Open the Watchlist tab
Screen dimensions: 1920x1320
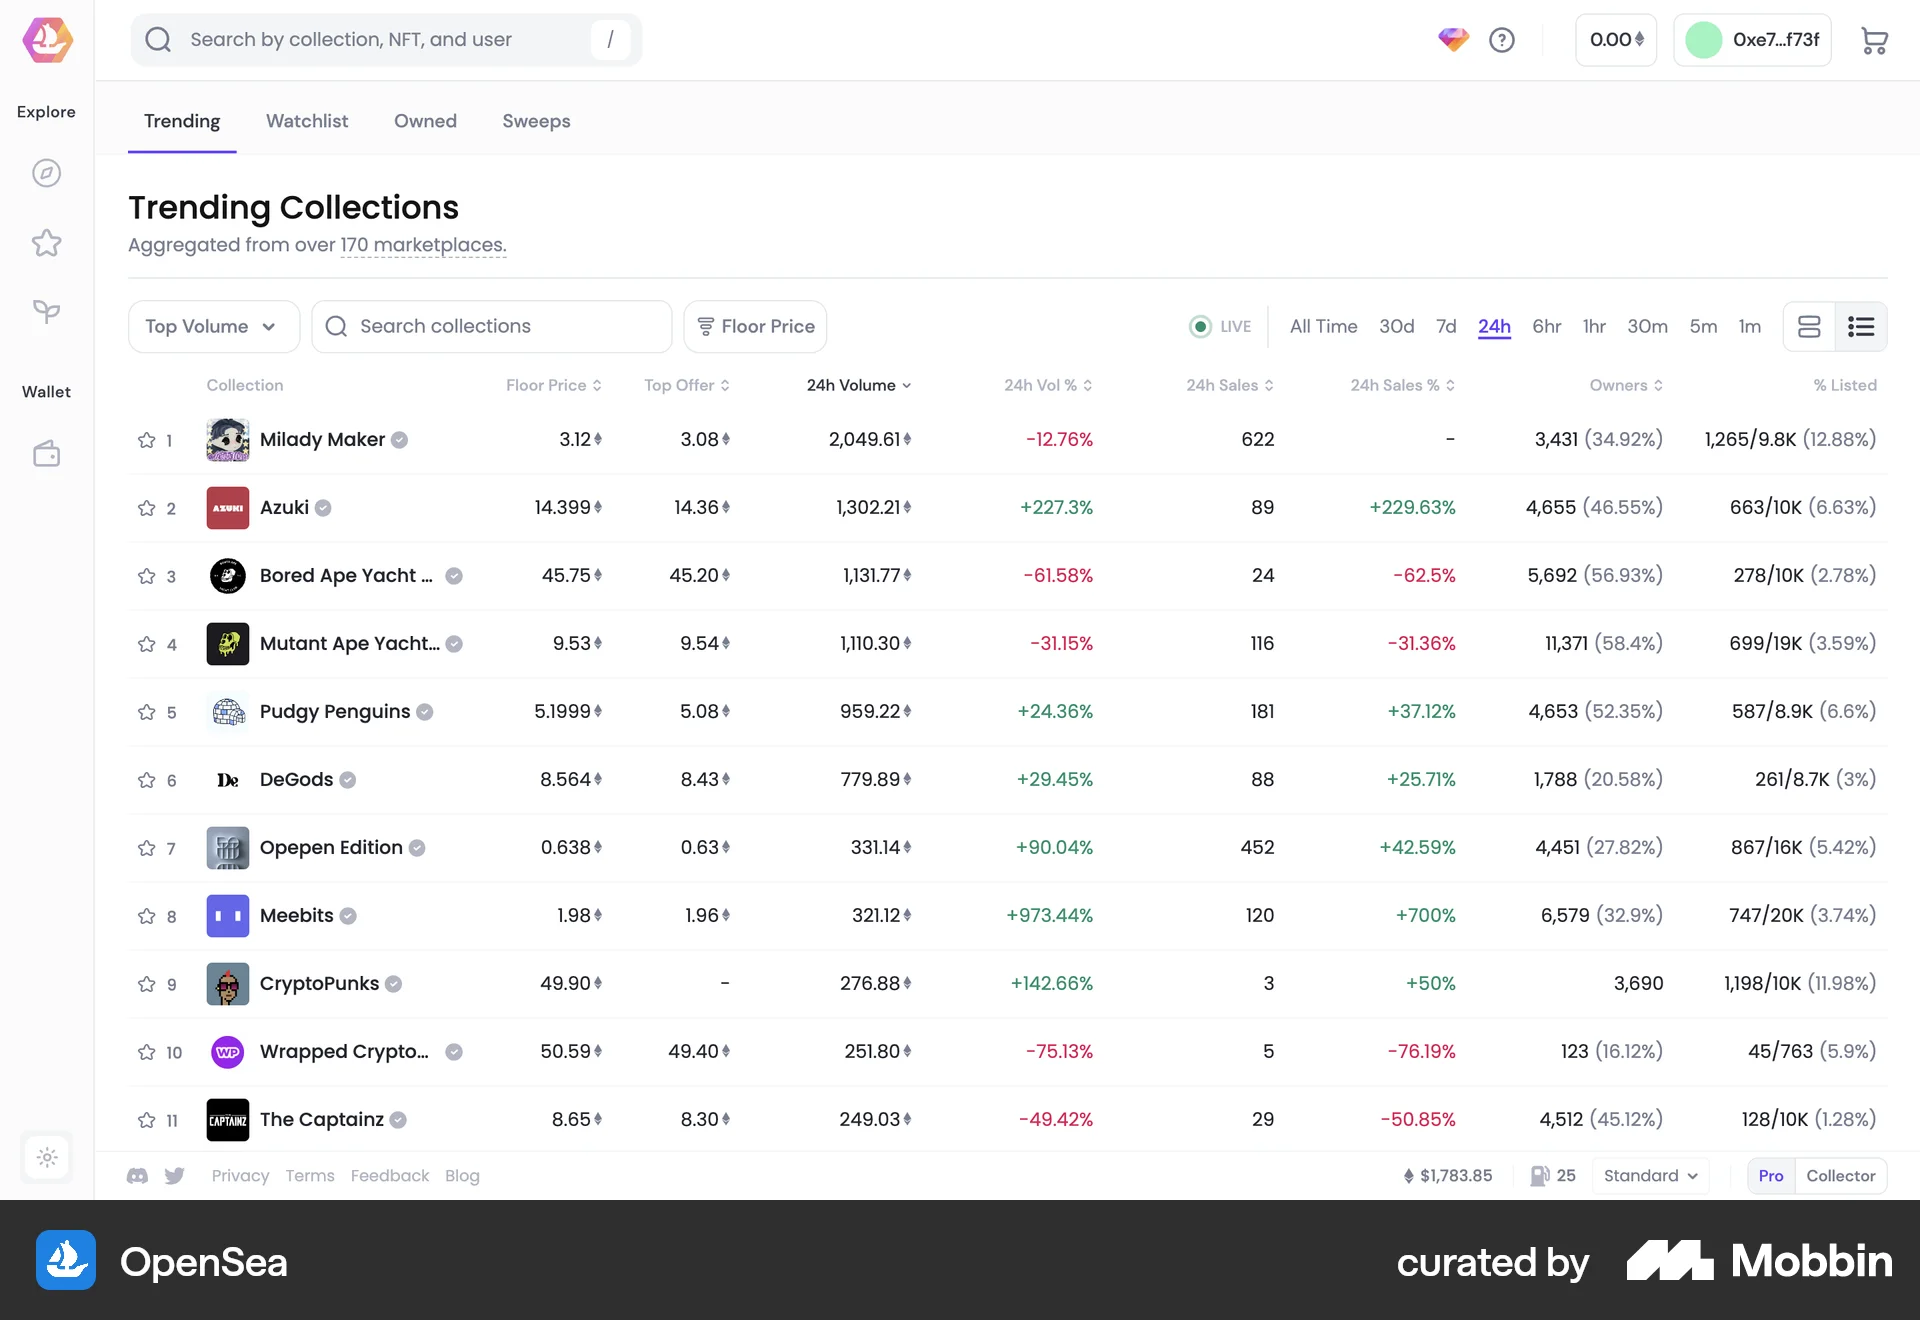click(x=307, y=121)
